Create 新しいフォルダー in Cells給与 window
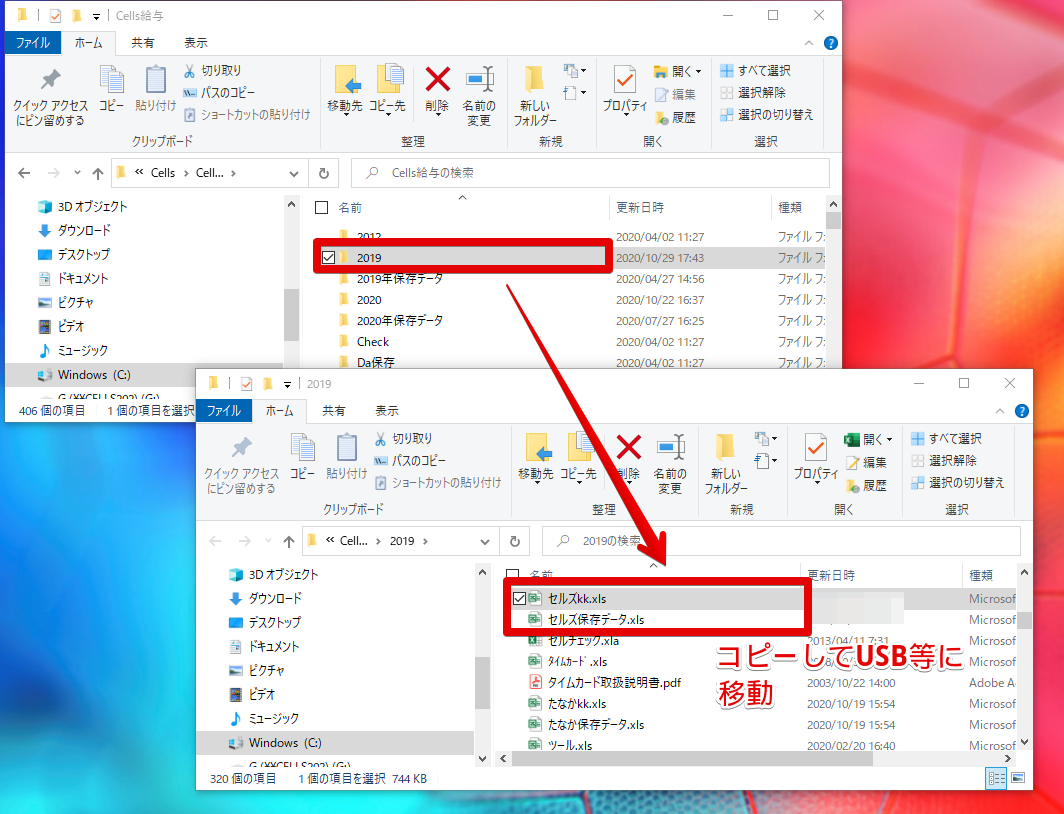This screenshot has width=1064, height=814. pos(535,96)
